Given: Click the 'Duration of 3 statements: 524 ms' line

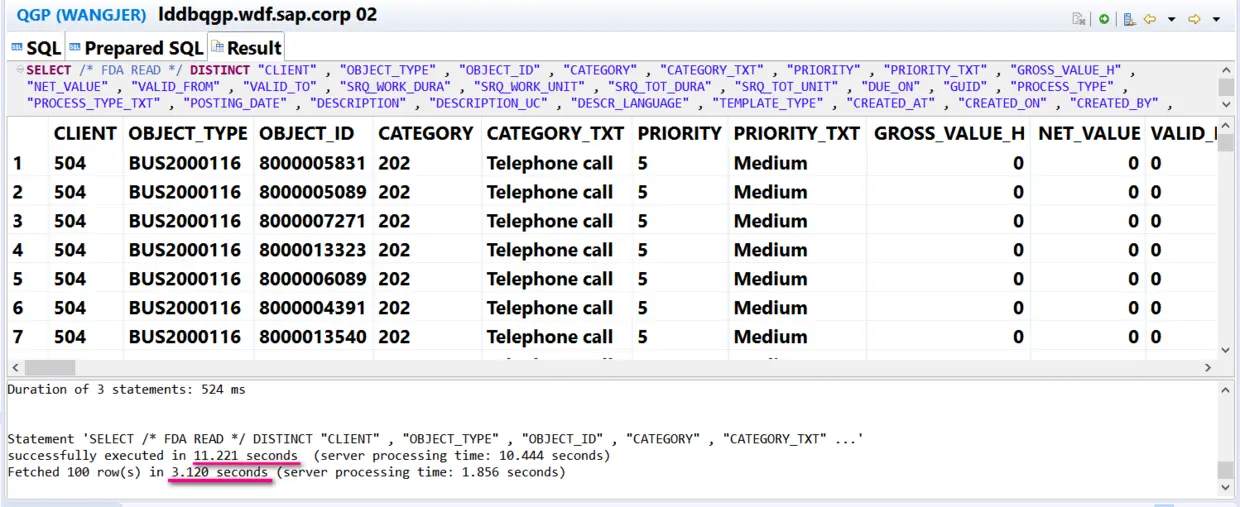Looking at the screenshot, I should 126,389.
